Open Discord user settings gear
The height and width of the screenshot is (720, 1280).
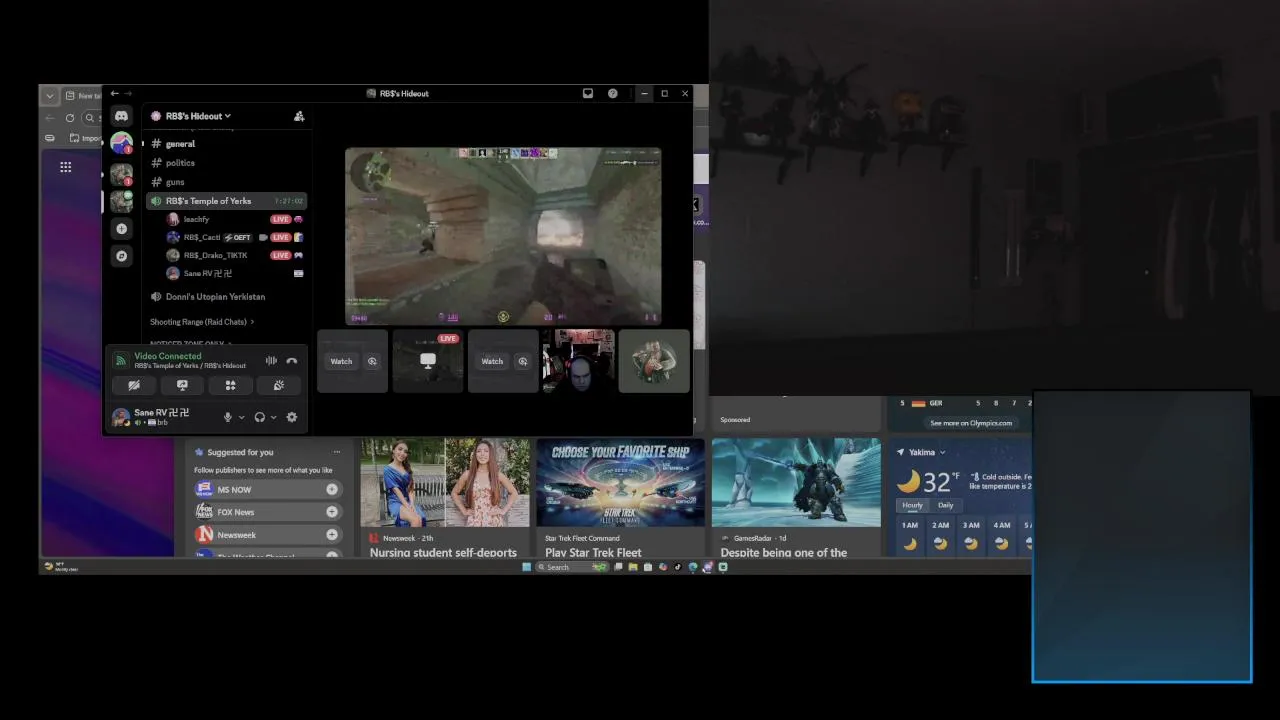tap(292, 417)
